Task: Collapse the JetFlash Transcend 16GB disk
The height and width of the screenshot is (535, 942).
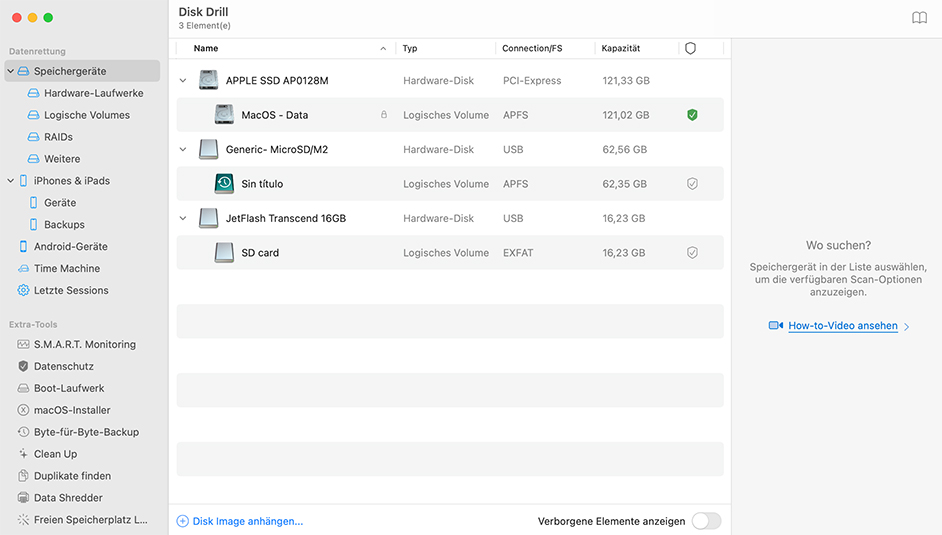Action: (182, 218)
